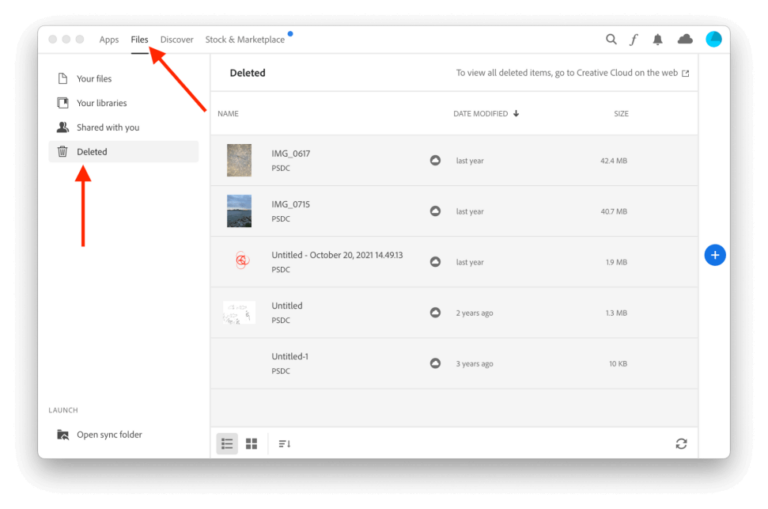Click cloud icon in the 2 years ago row

click(x=435, y=313)
